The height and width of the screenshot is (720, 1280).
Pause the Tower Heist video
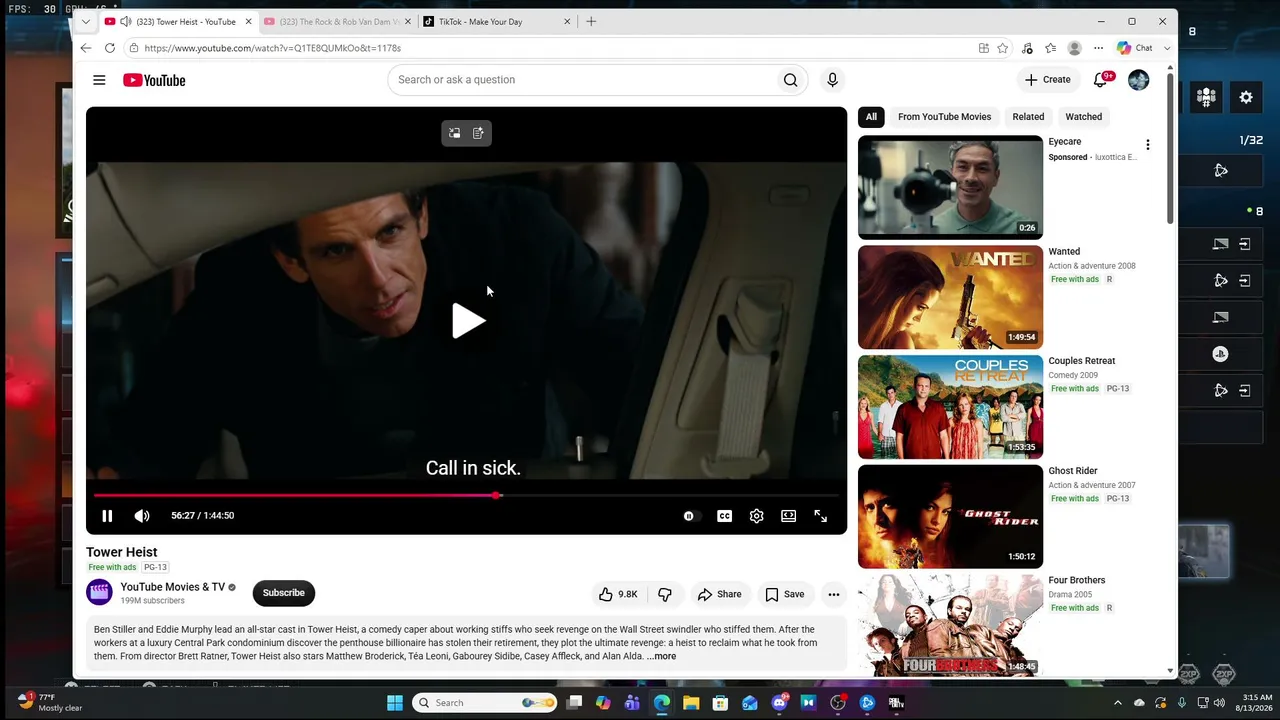[107, 516]
